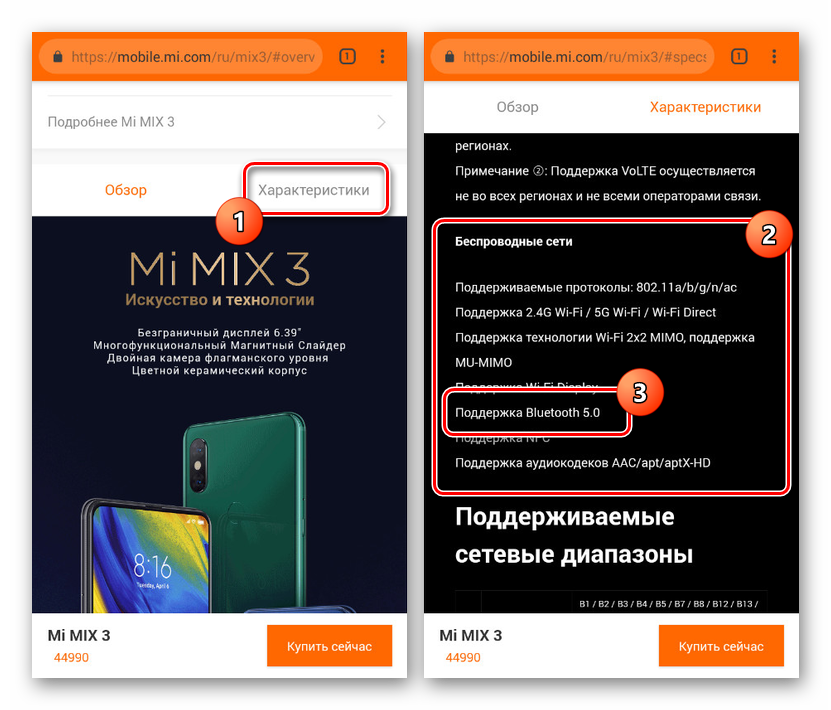Select Обзор tab on left screen
The width and height of the screenshot is (831, 710).
(126, 190)
